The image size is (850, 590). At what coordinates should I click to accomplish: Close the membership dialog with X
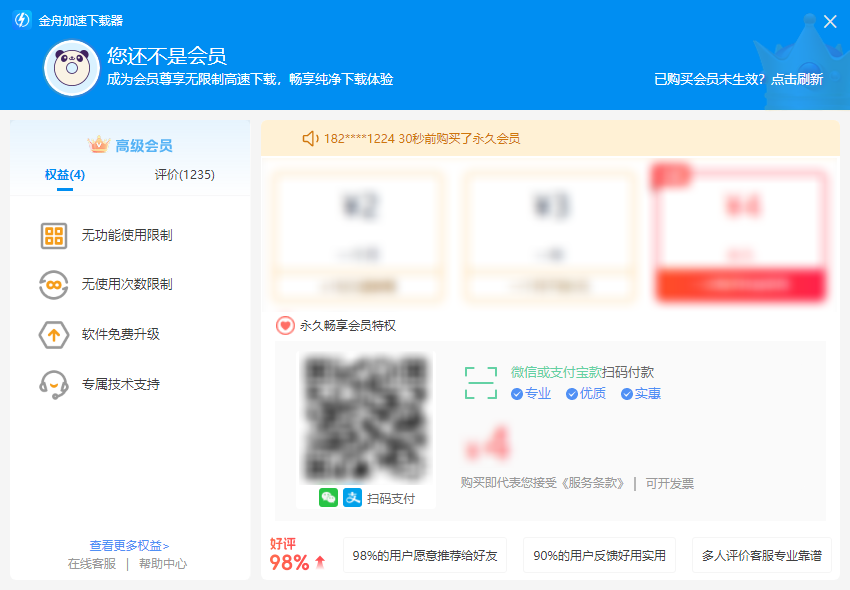pyautogui.click(x=830, y=21)
